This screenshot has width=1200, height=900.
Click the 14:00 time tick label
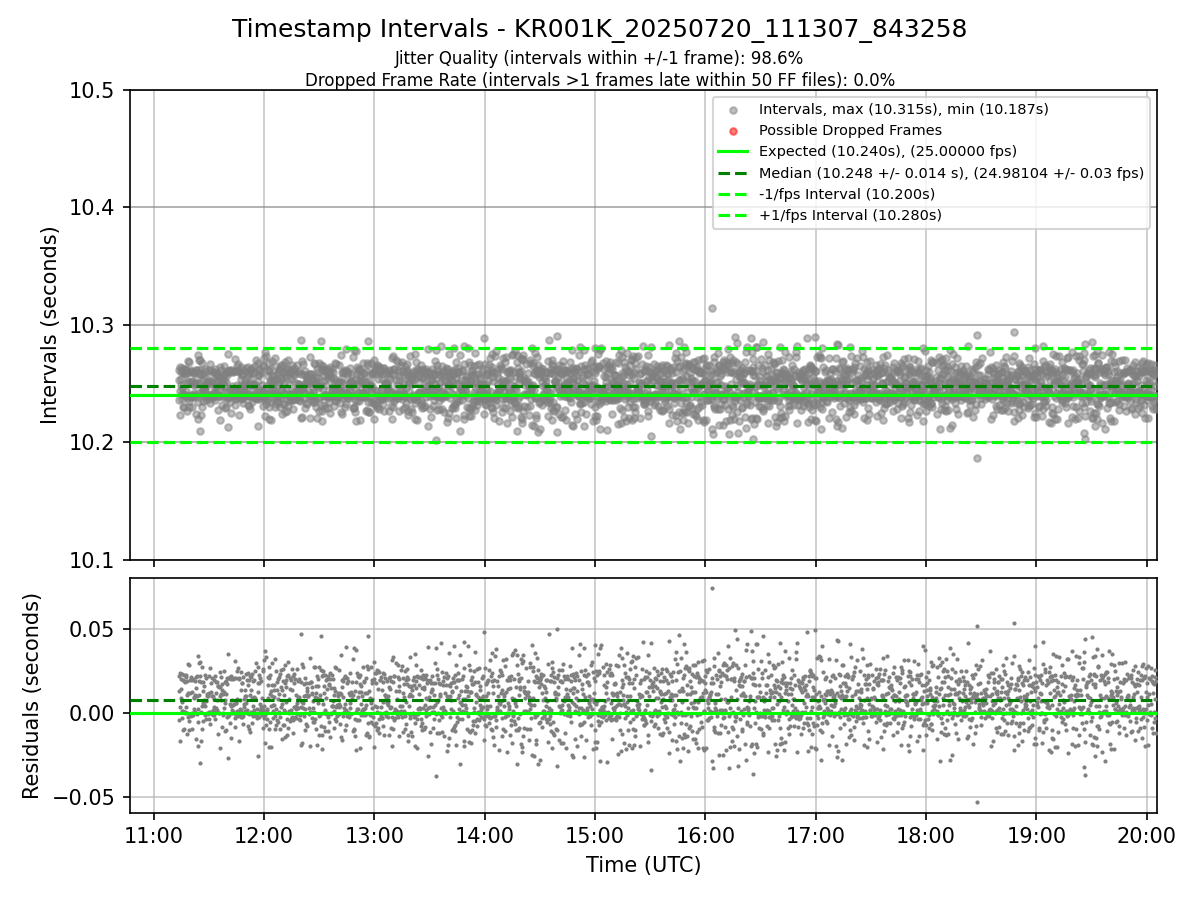484,835
